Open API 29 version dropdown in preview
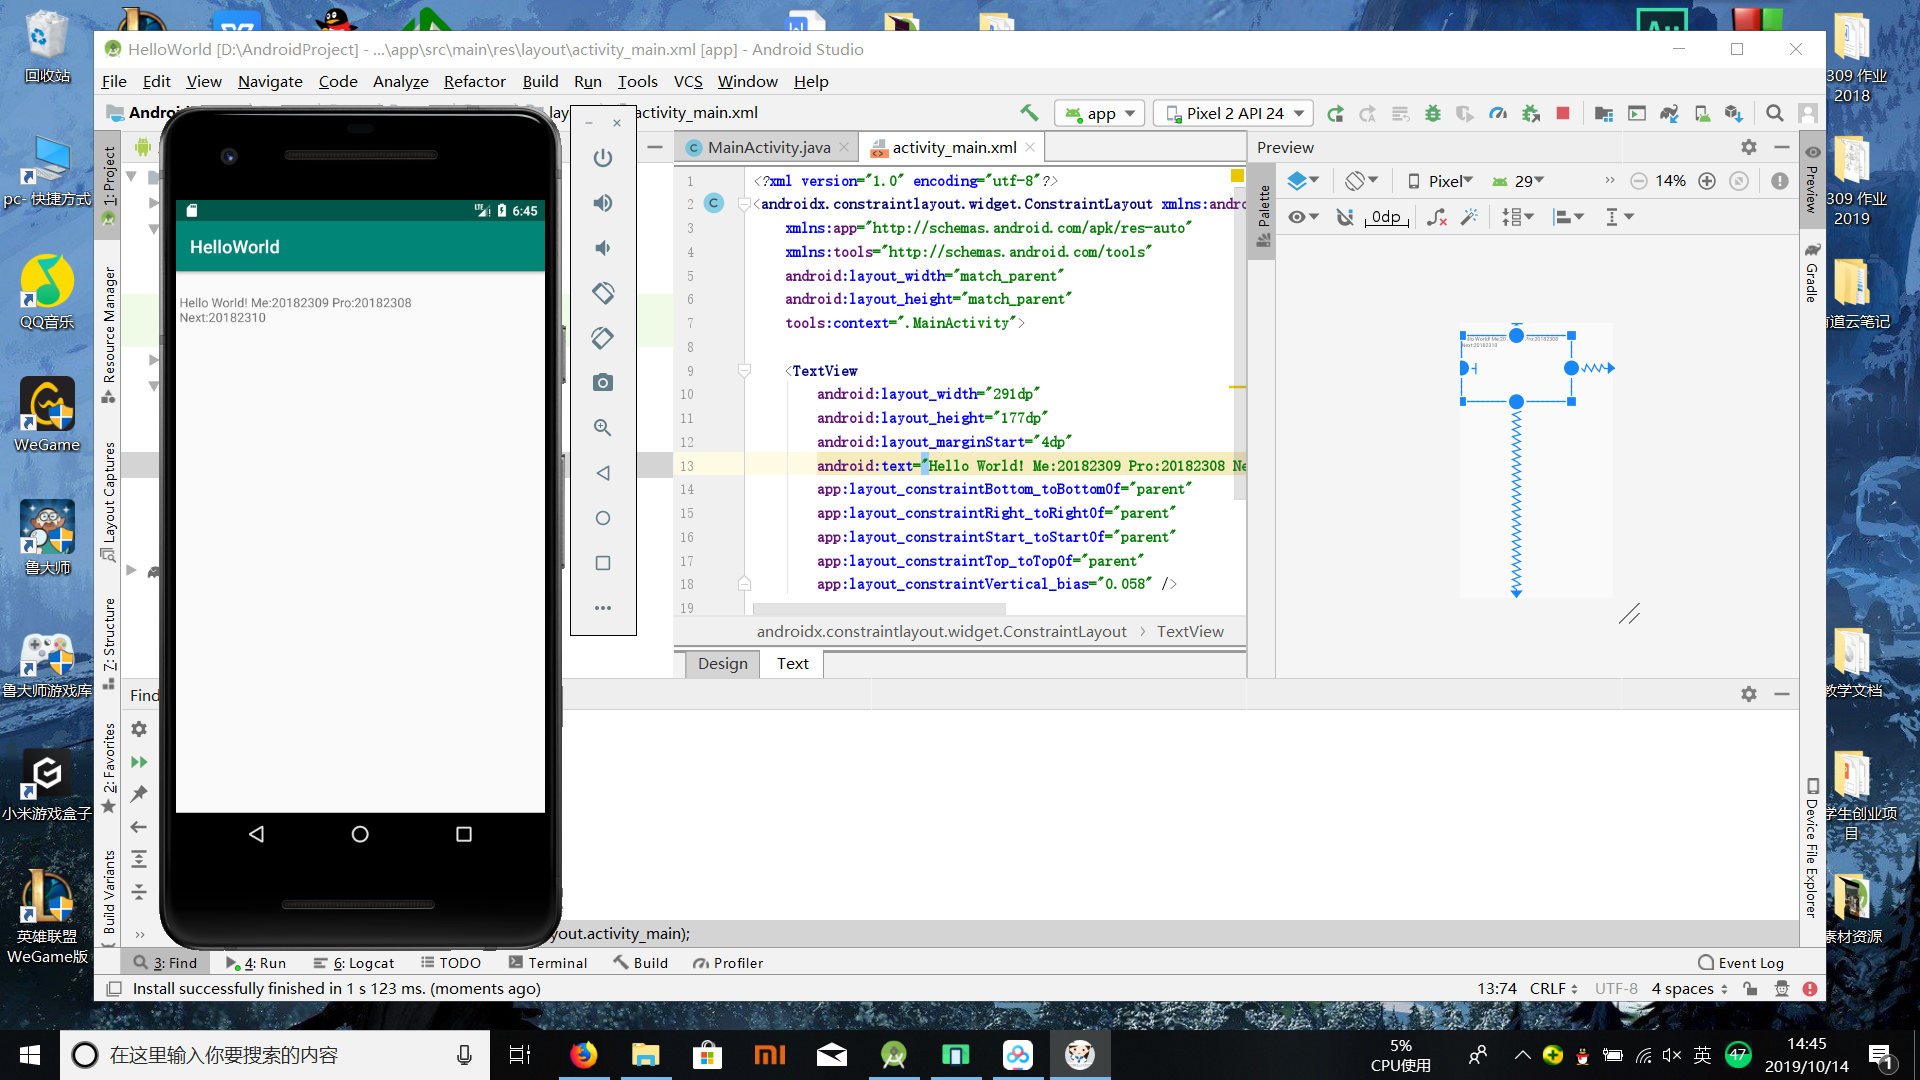1920x1080 pixels. coord(1519,181)
